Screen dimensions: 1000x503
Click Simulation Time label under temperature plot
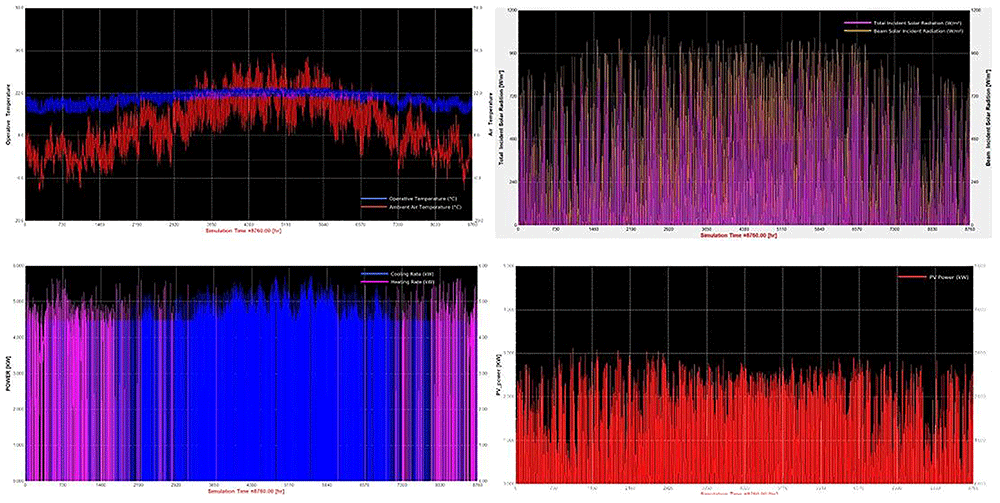pyautogui.click(x=243, y=231)
